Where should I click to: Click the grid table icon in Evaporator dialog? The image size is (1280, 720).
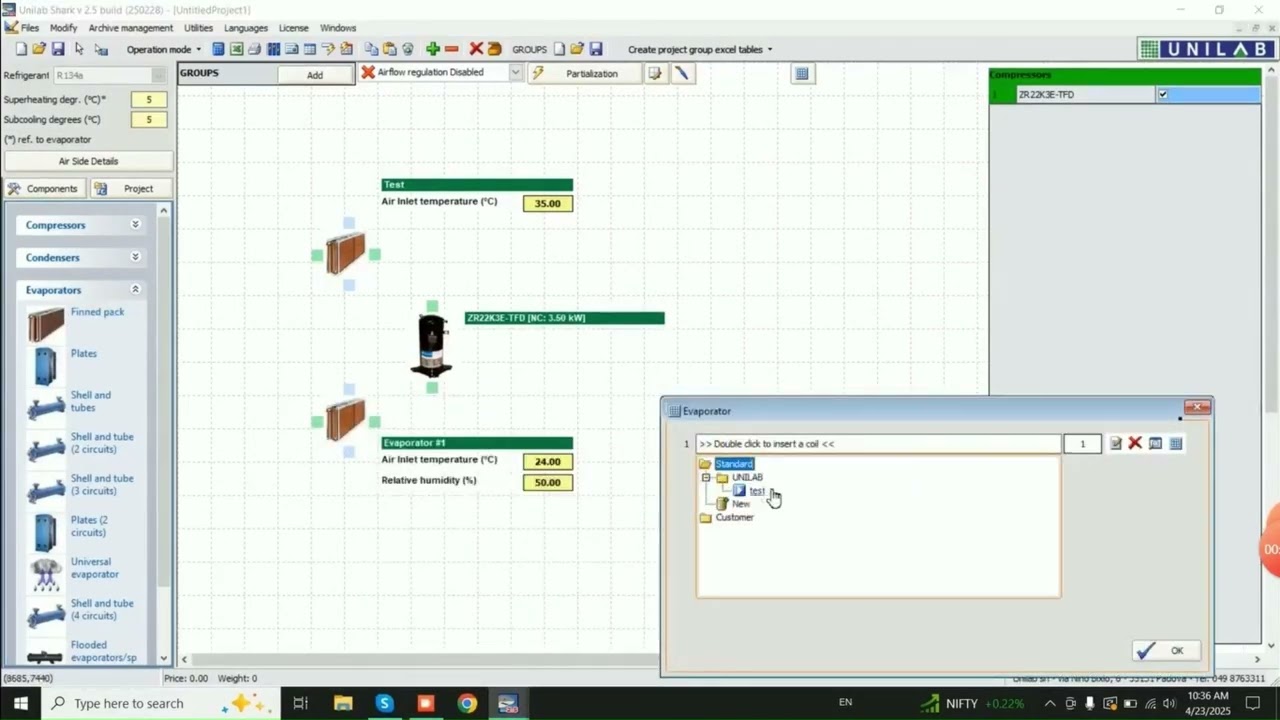[x=1176, y=443]
